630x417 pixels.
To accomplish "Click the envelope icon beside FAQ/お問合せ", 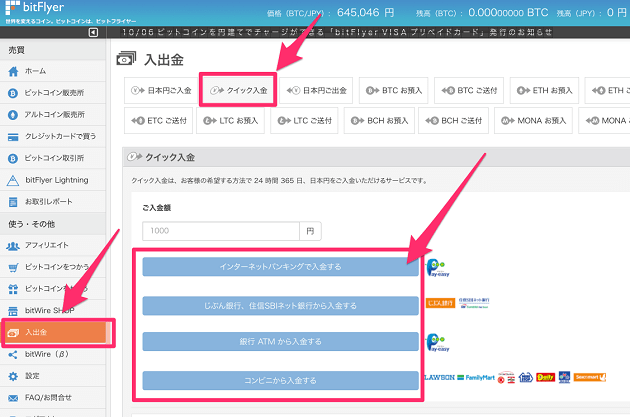I will (x=13, y=398).
